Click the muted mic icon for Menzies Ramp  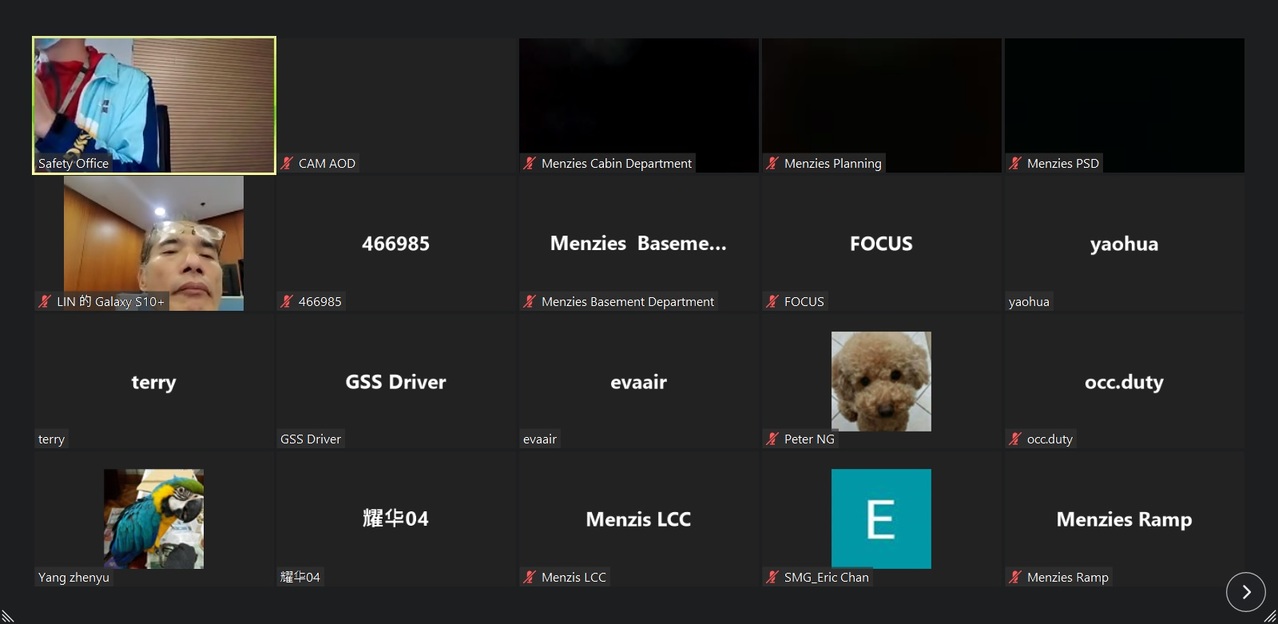pos(1016,577)
